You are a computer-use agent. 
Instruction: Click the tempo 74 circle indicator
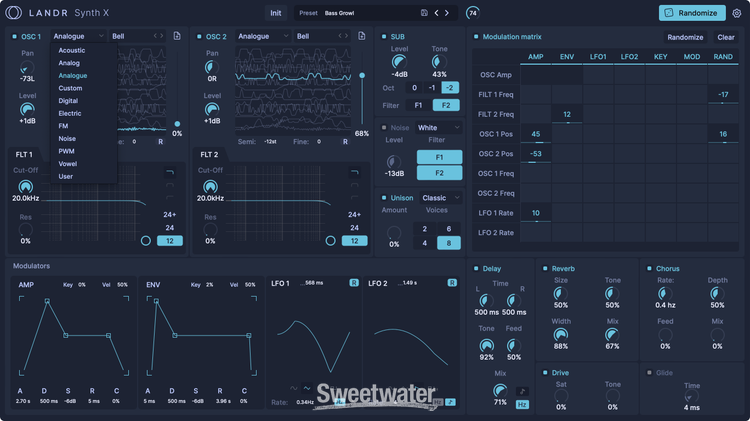(x=473, y=13)
